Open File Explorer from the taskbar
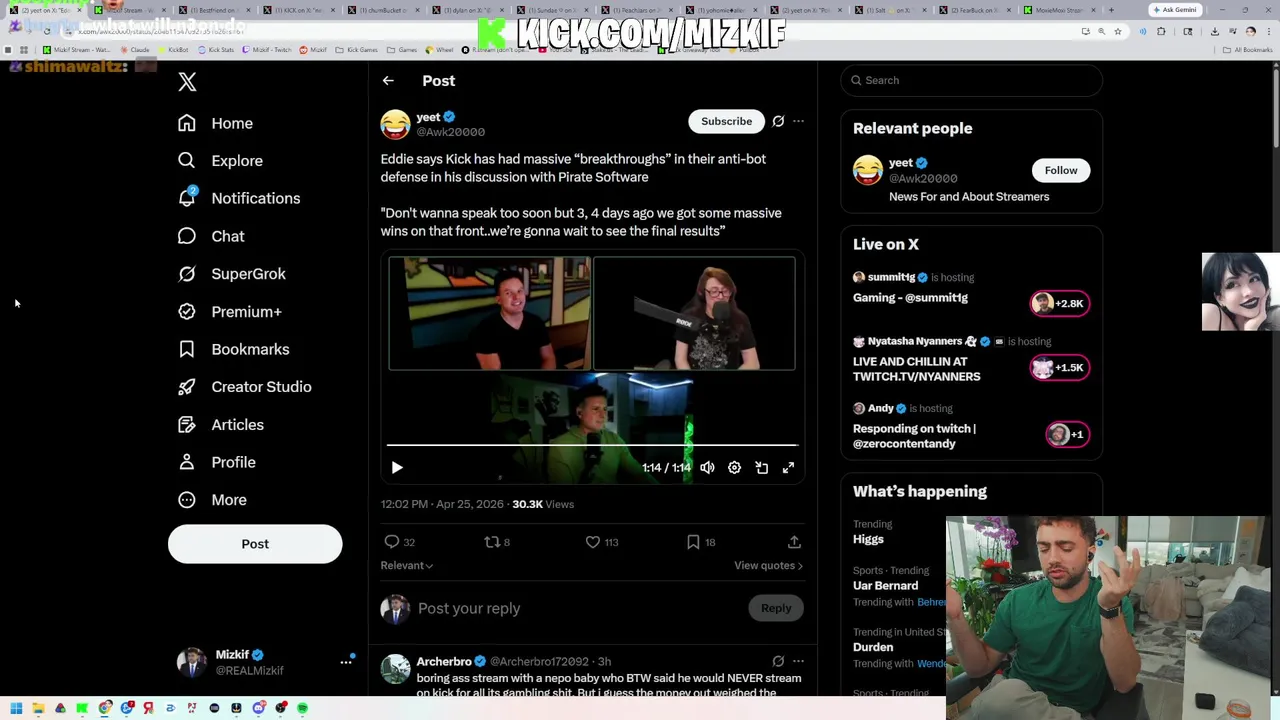 38,709
